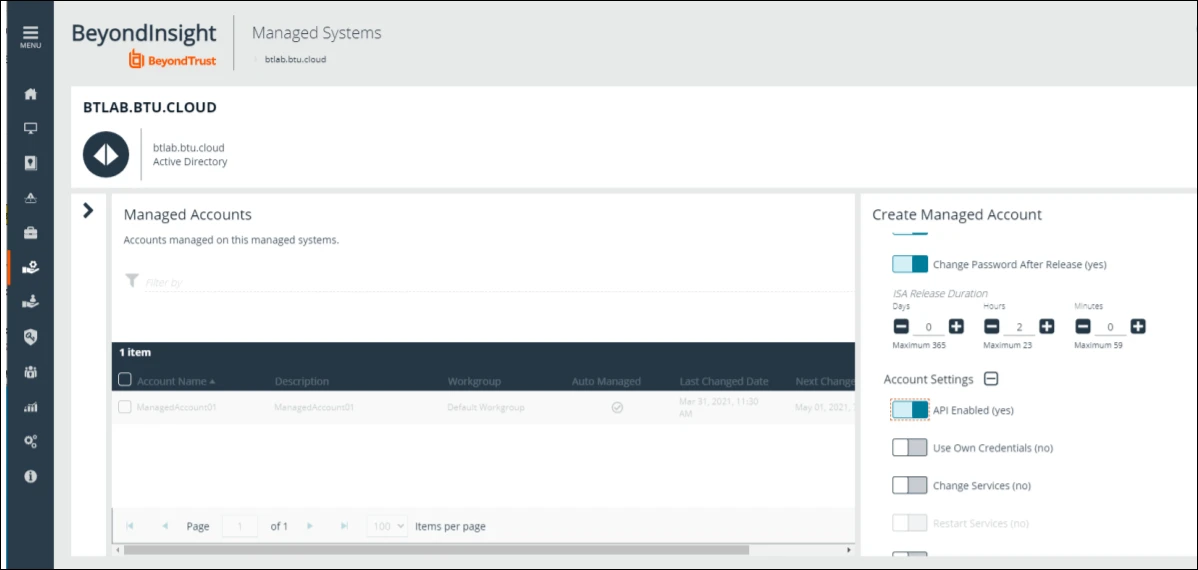The width and height of the screenshot is (1198, 570).
Task: Decrease ISA release Days value
Action: 901,327
